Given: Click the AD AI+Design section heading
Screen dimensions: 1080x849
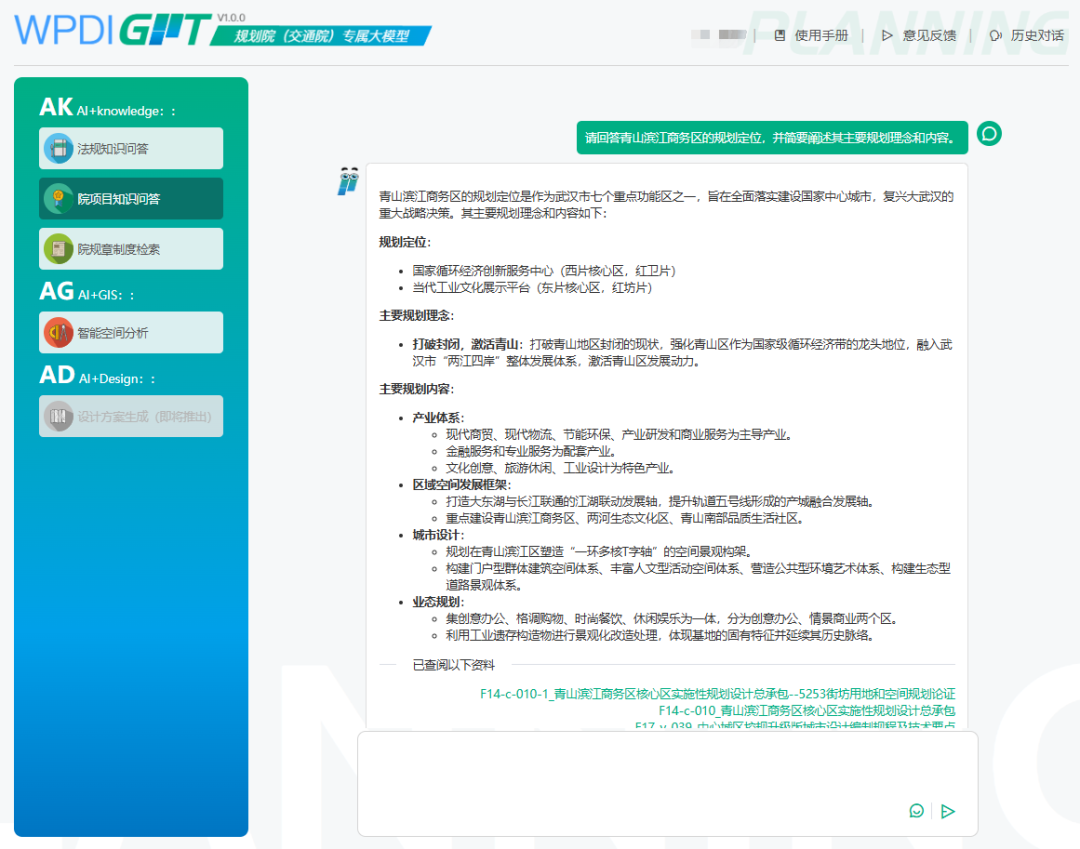Looking at the screenshot, I should (97, 376).
